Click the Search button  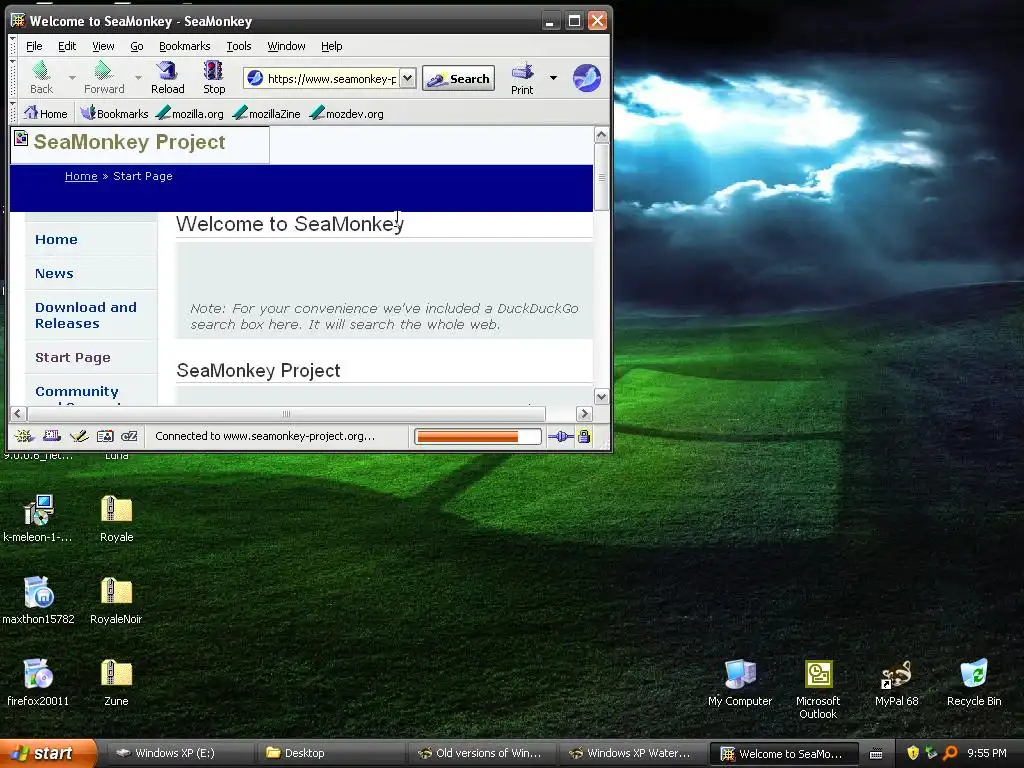coord(458,78)
